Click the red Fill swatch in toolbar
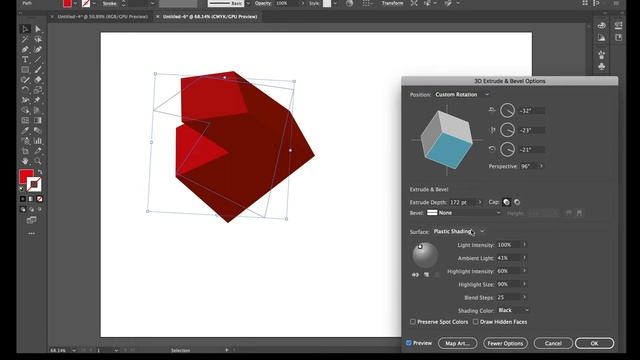Image resolution: width=640 pixels, height=360 pixels. 25,176
